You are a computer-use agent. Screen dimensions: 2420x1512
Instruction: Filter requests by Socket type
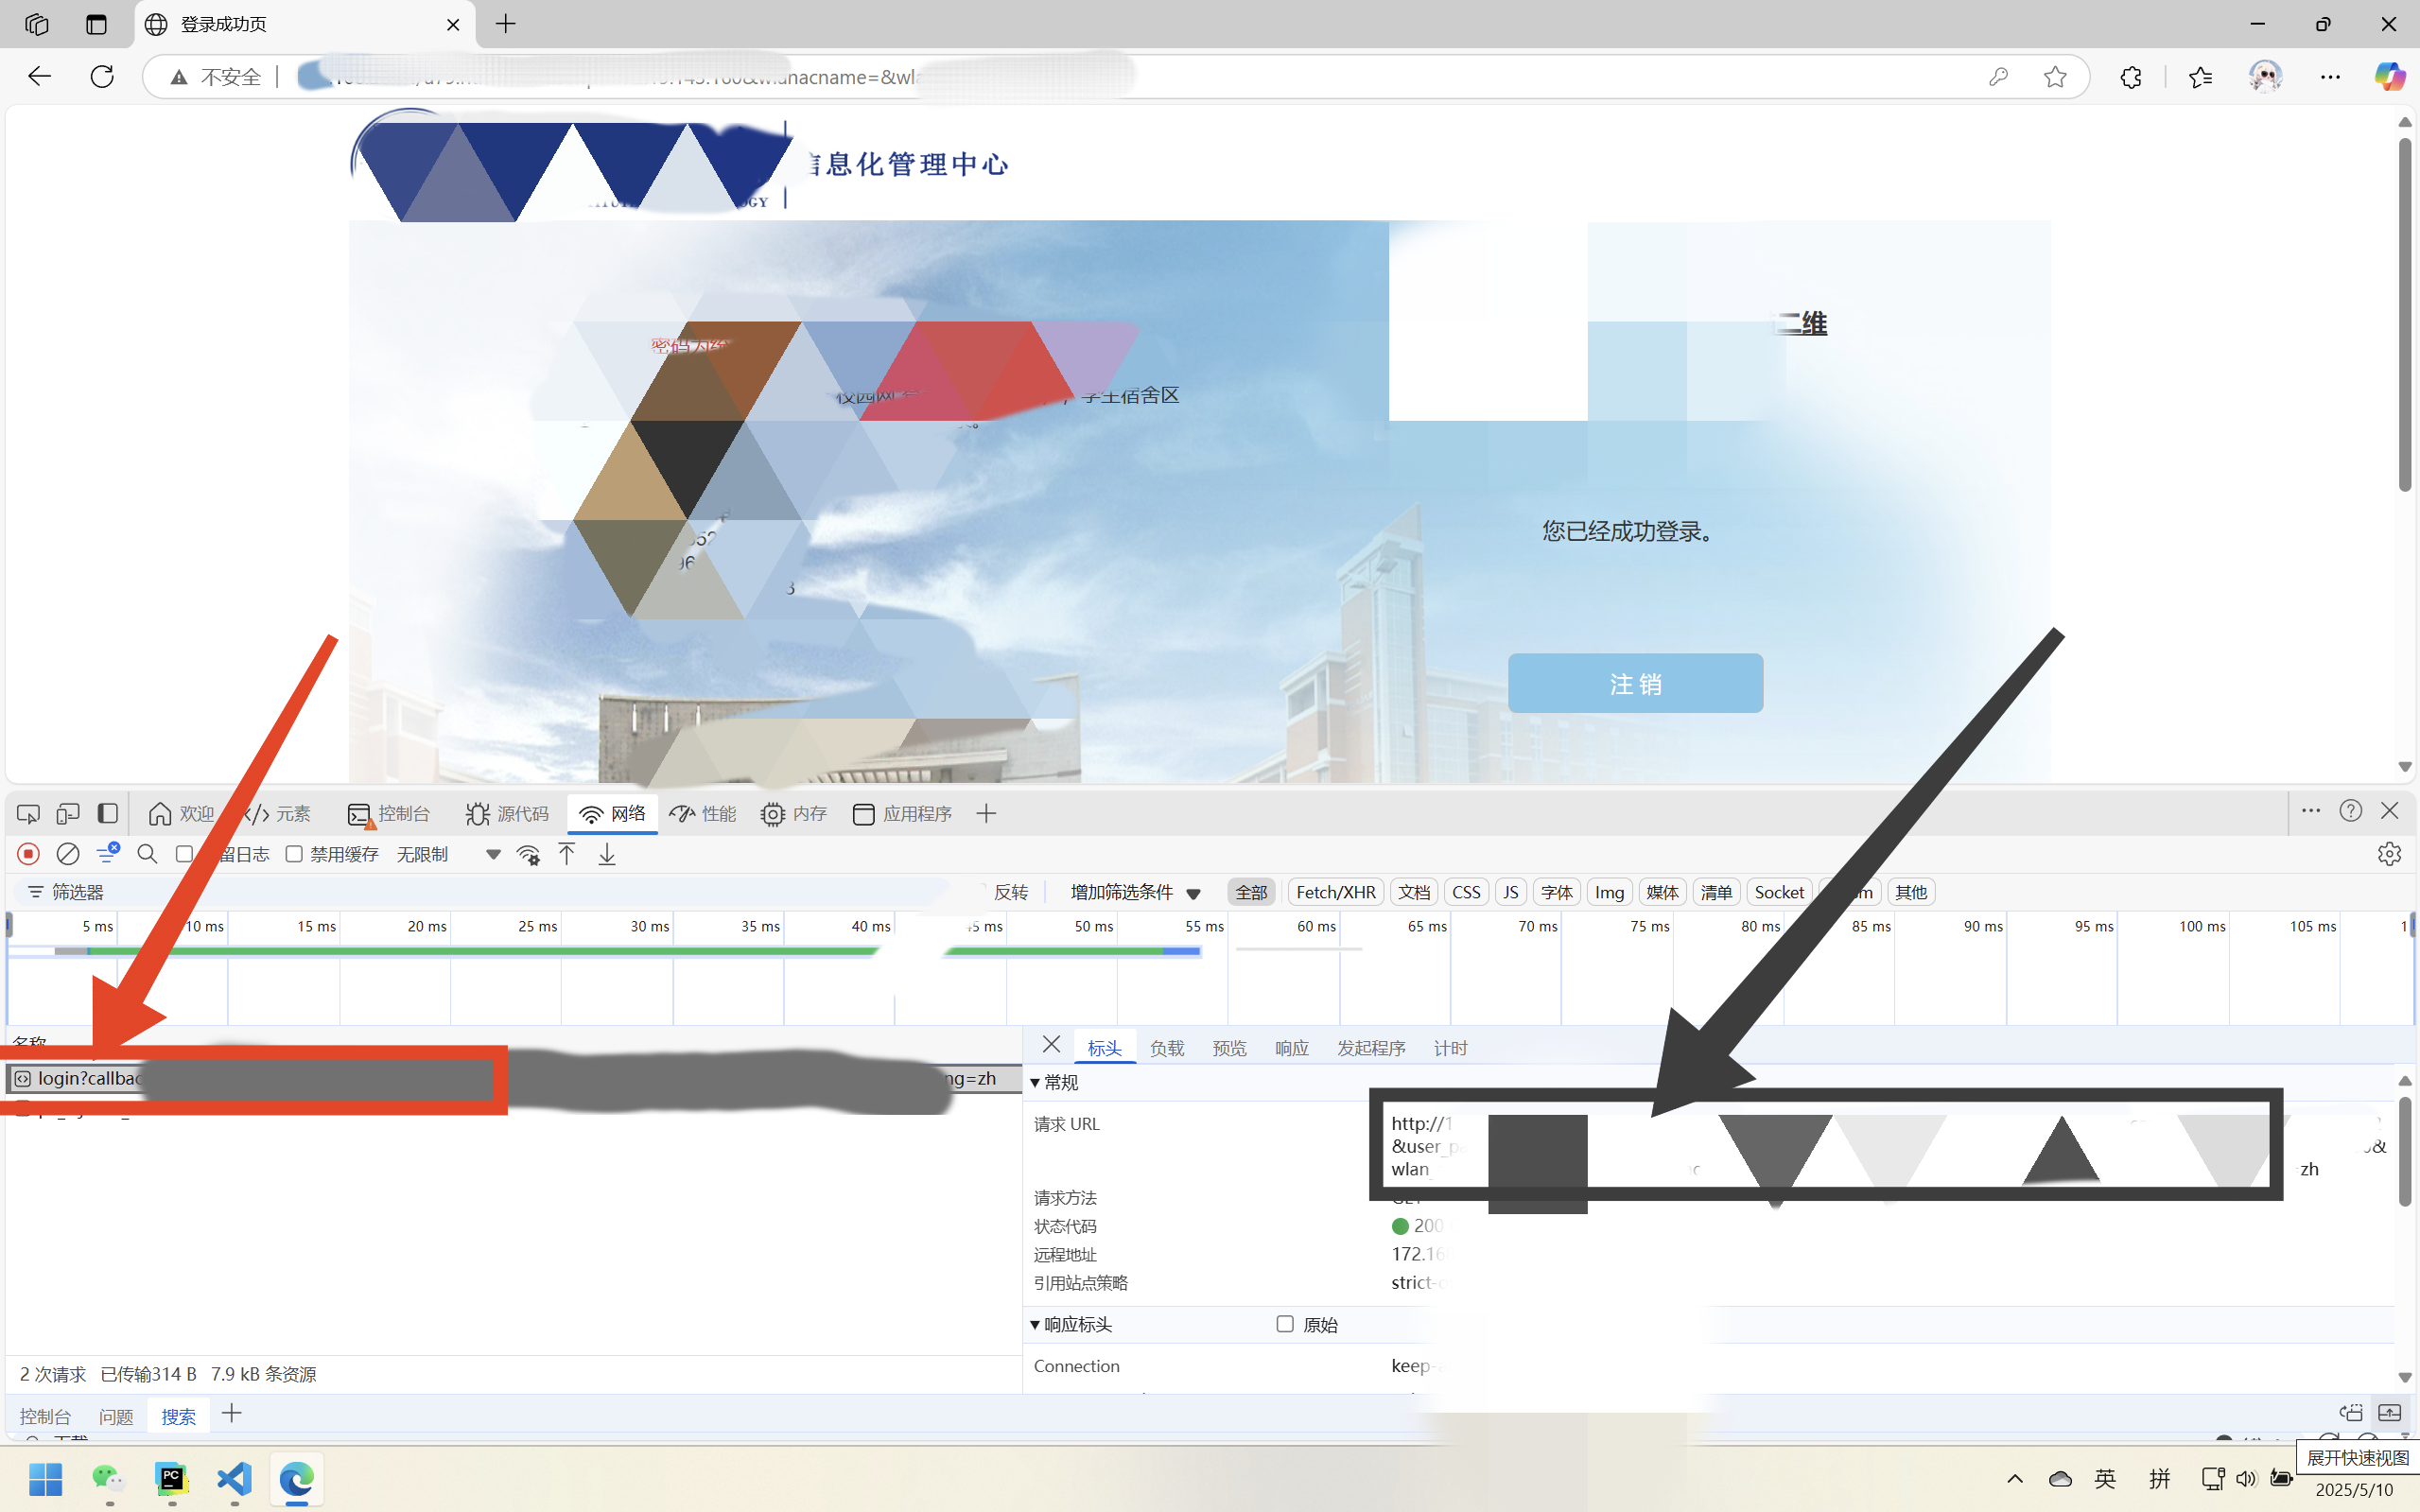(1779, 892)
